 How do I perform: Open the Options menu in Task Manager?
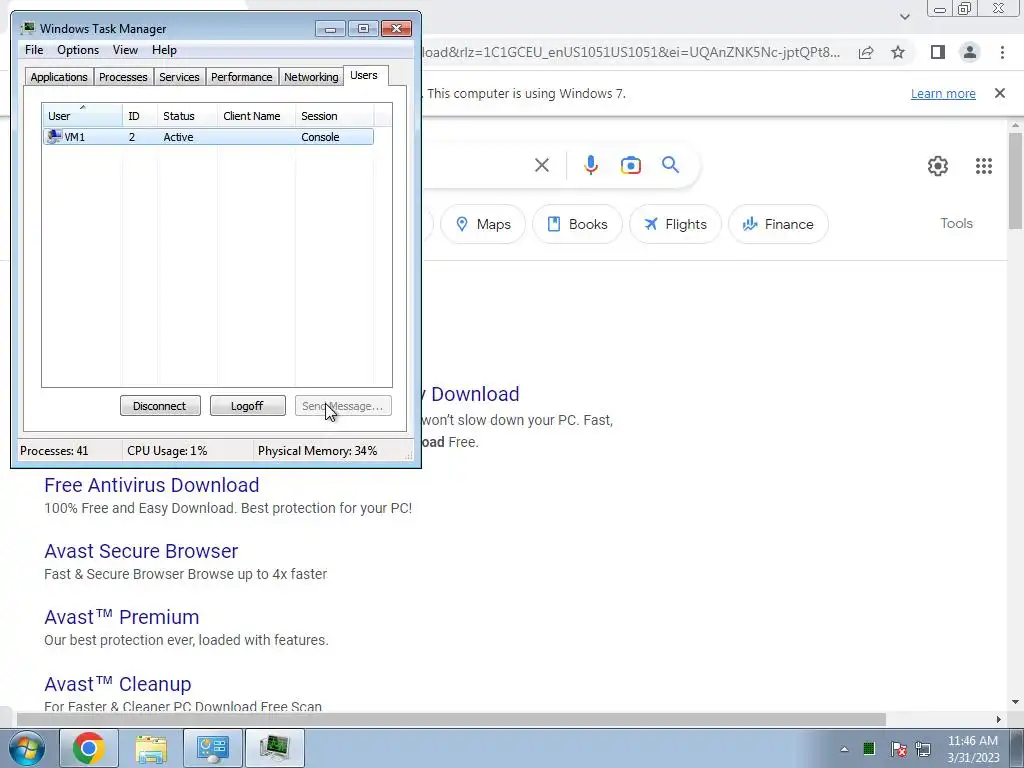click(x=78, y=50)
